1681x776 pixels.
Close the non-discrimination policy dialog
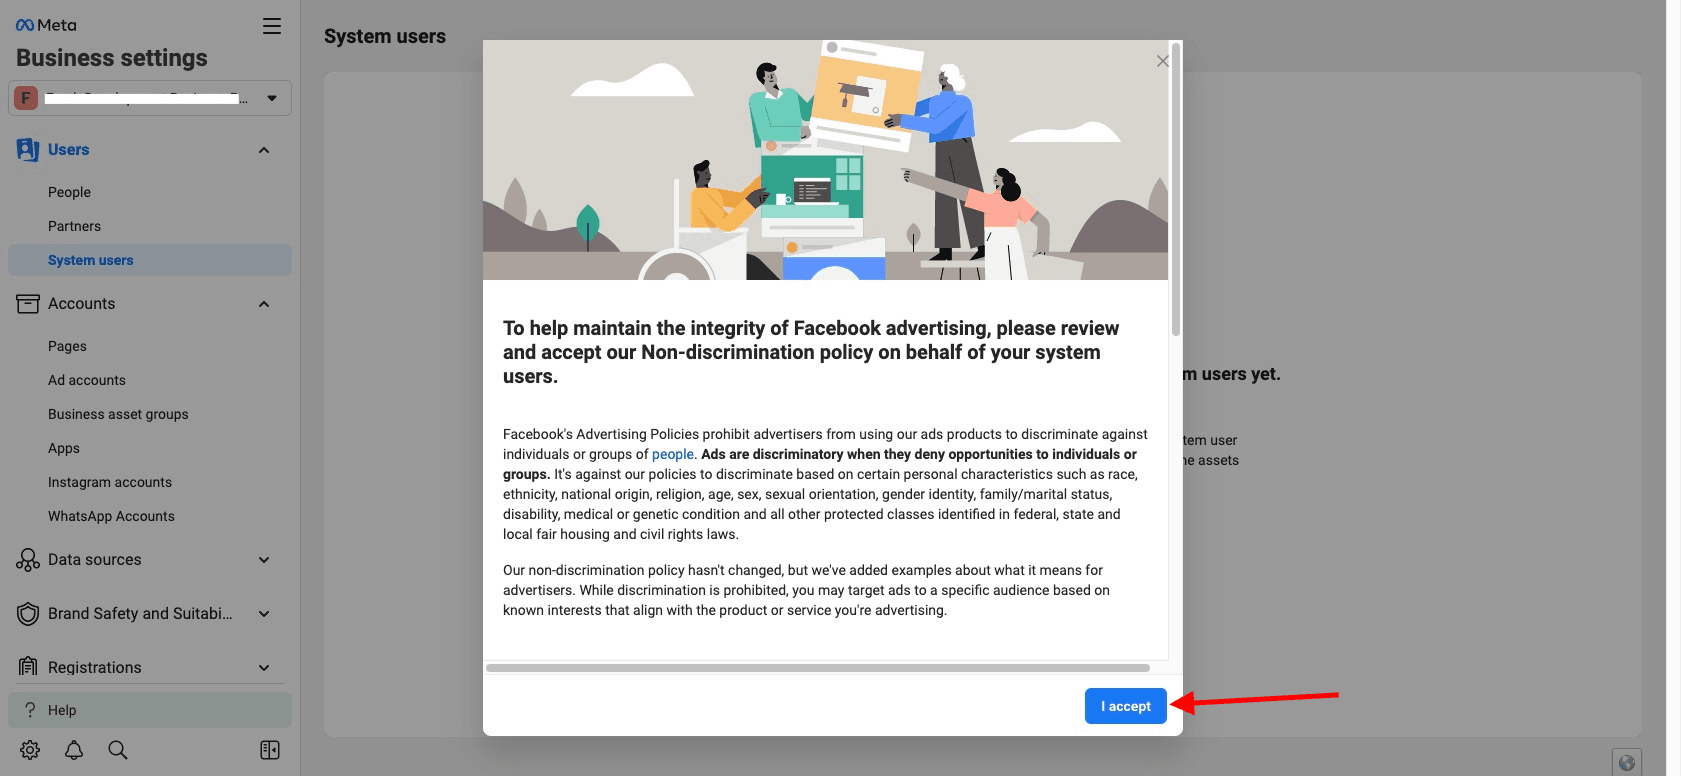tap(1162, 61)
